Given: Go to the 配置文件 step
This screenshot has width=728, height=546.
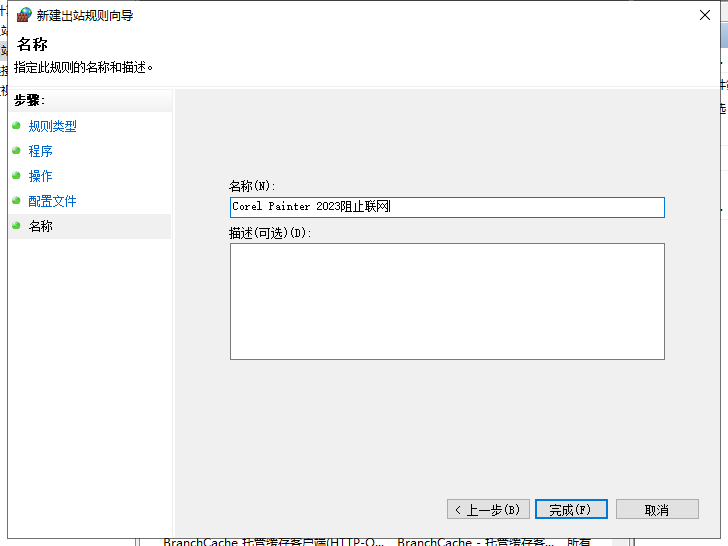Looking at the screenshot, I should pos(52,201).
